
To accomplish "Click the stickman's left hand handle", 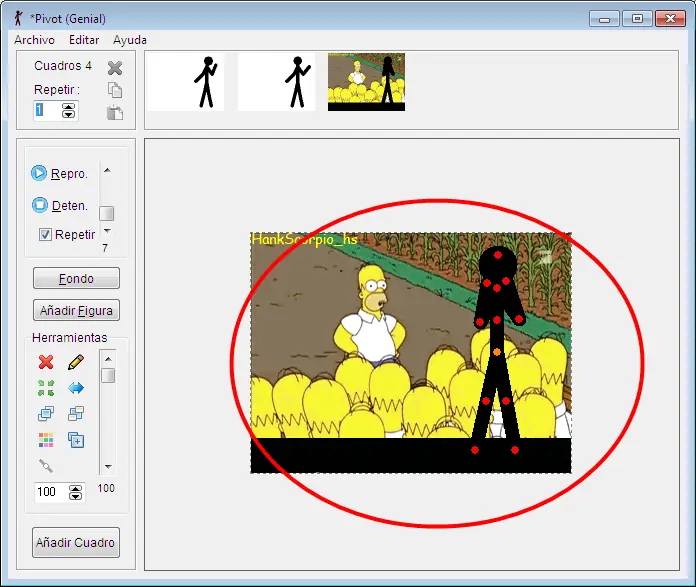I will pos(479,321).
